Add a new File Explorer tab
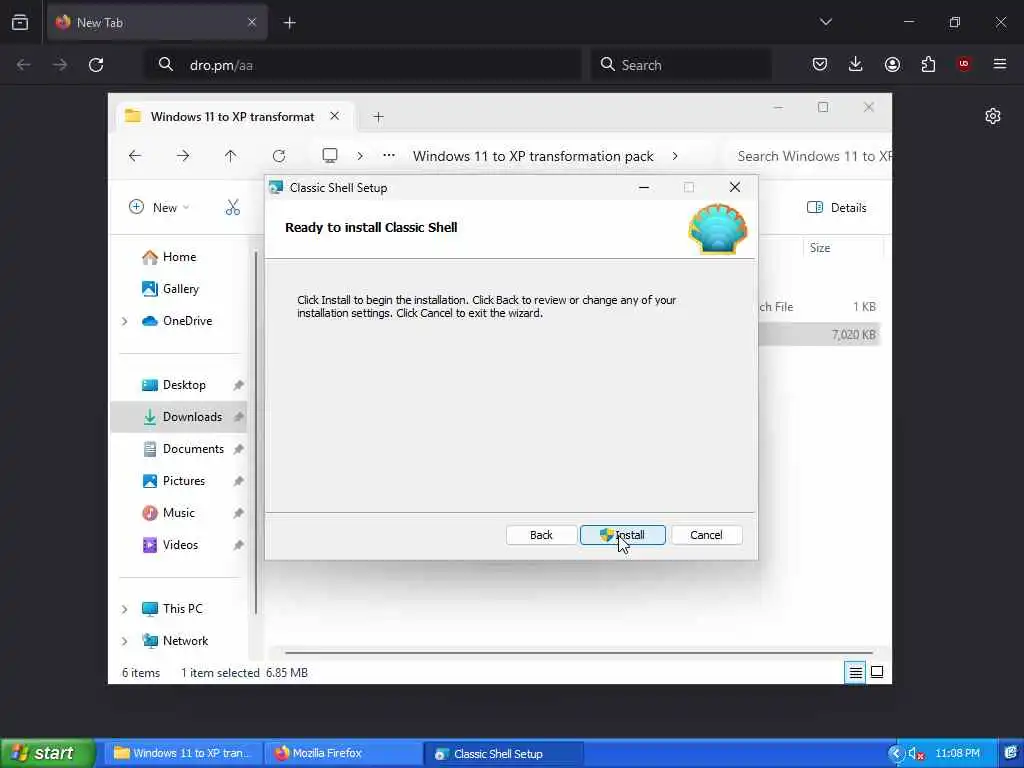The width and height of the screenshot is (1024, 768). coord(378,117)
